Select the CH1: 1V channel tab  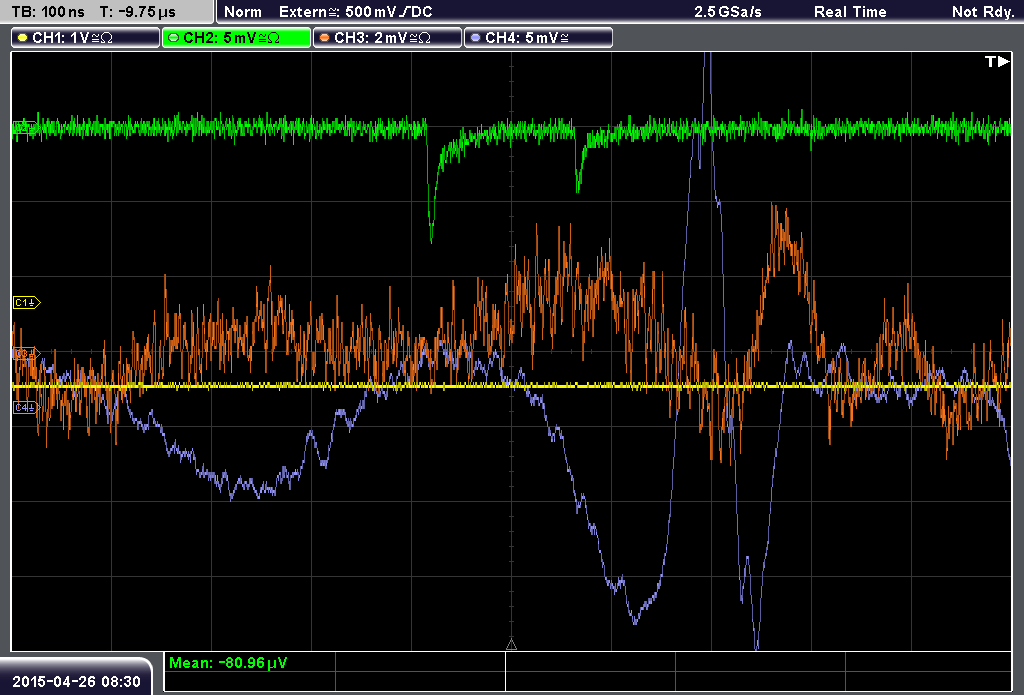pos(86,38)
